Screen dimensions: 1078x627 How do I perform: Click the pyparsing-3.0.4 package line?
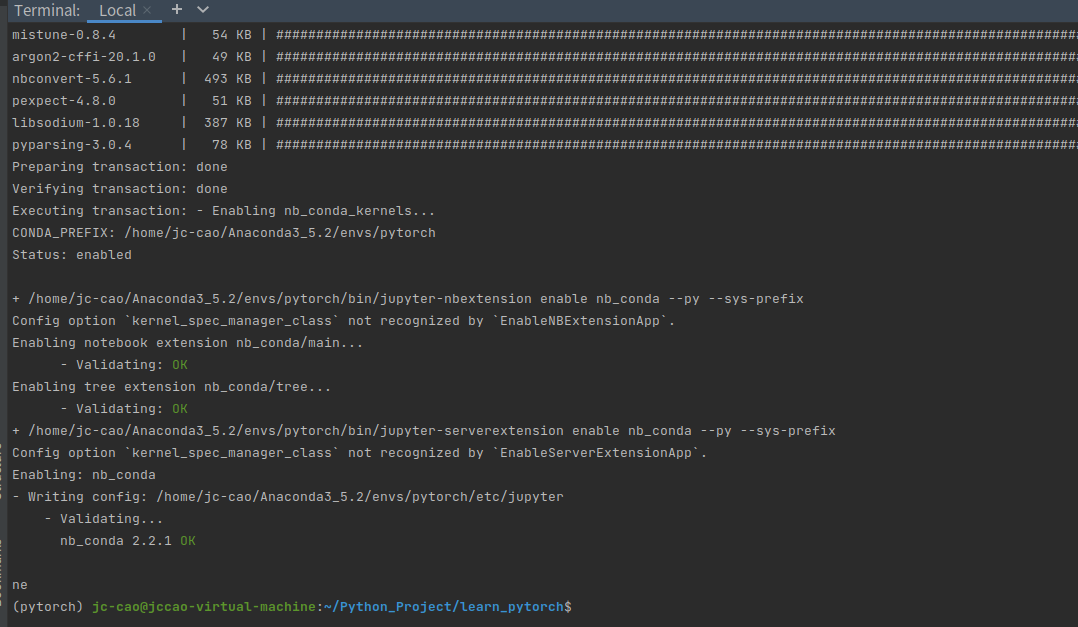544,144
